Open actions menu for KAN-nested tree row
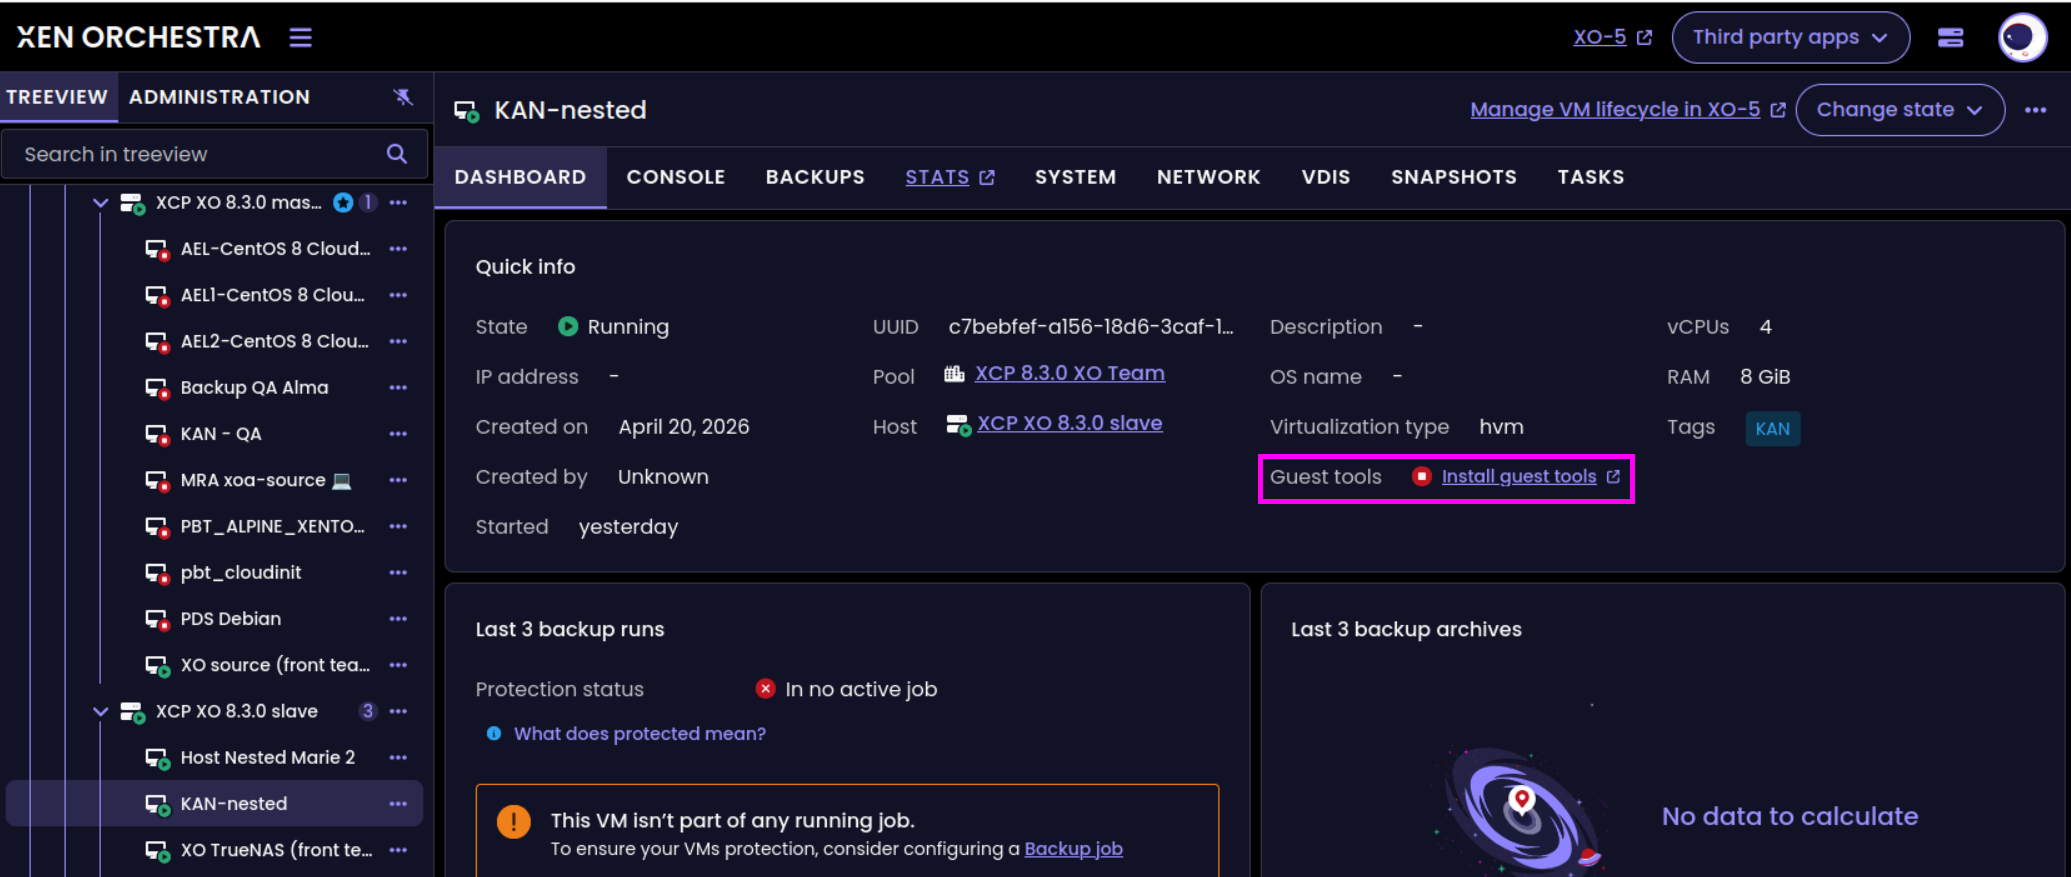 click(398, 804)
